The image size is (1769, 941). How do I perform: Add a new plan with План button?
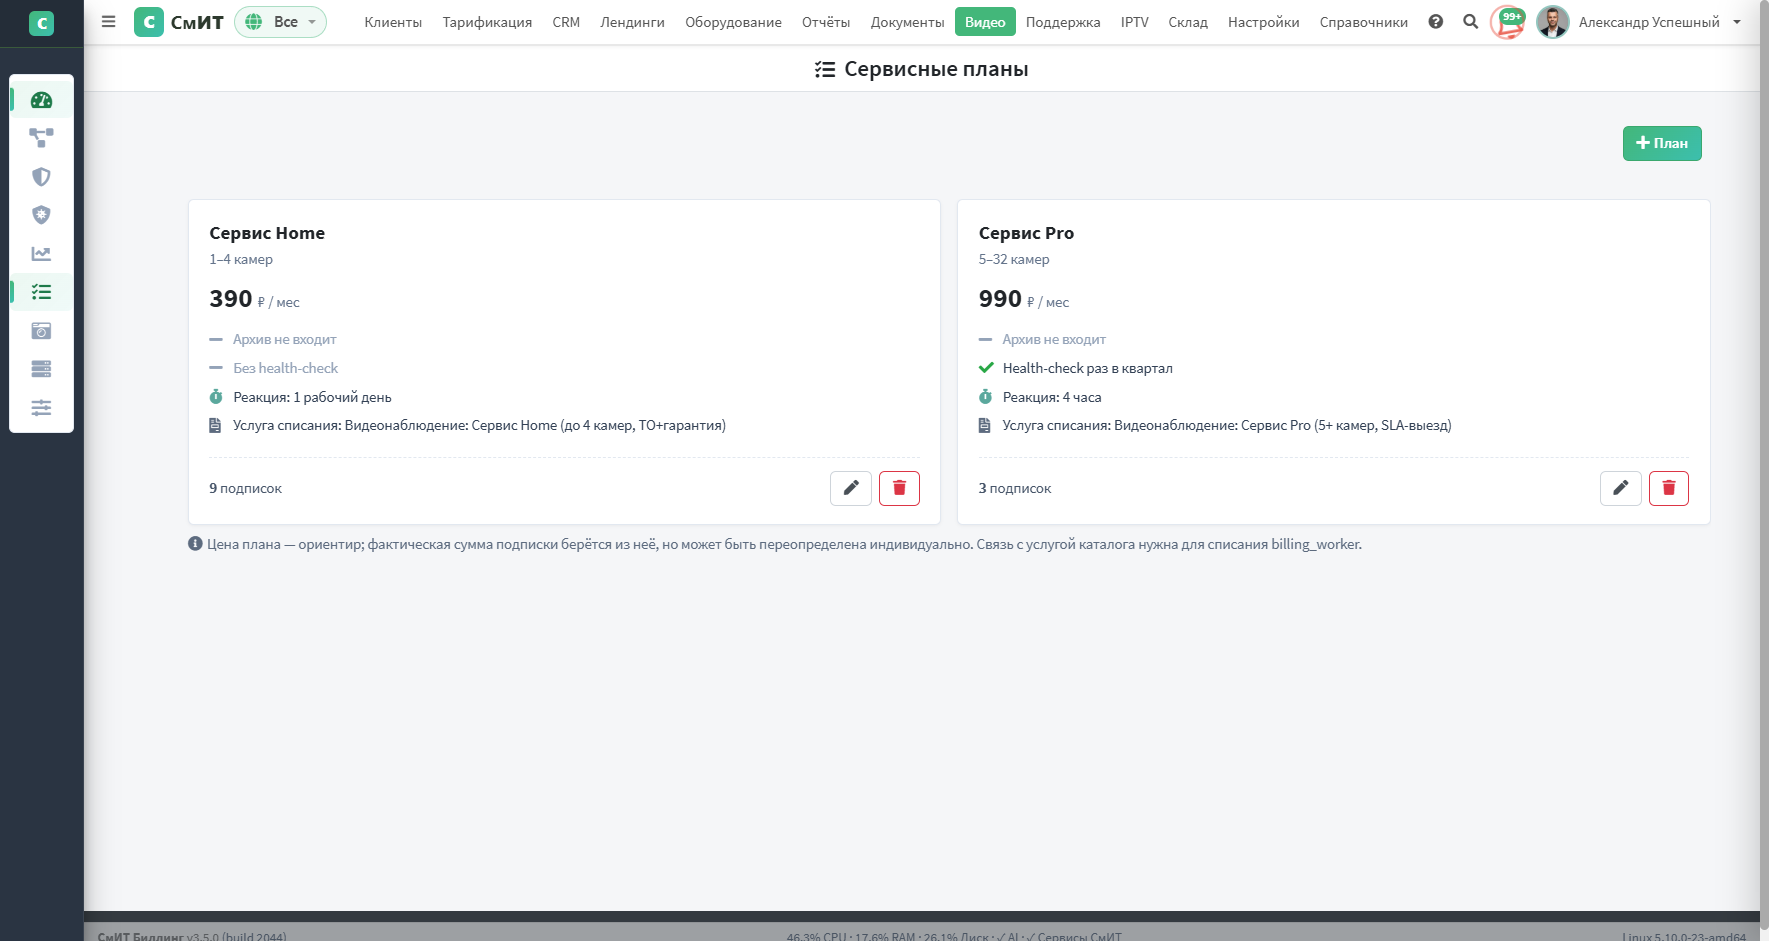click(1662, 143)
